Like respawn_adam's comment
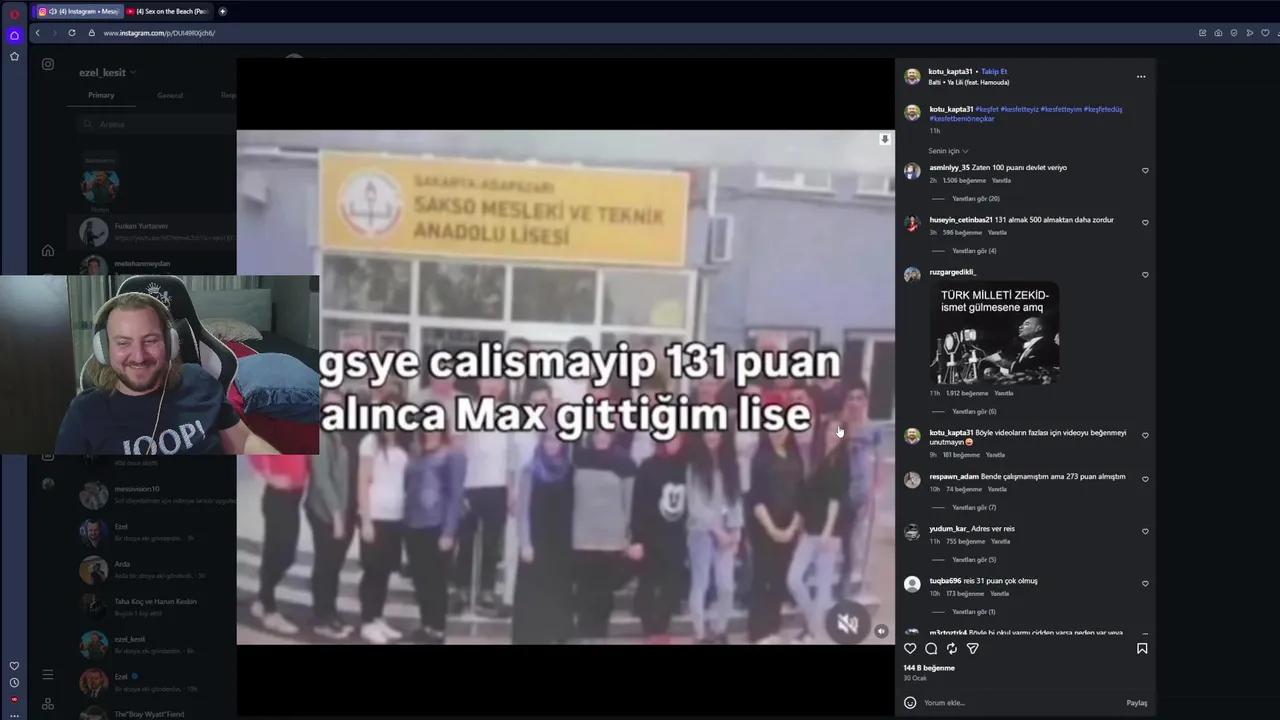Screen dimensions: 1280x720 (x=1145, y=480)
